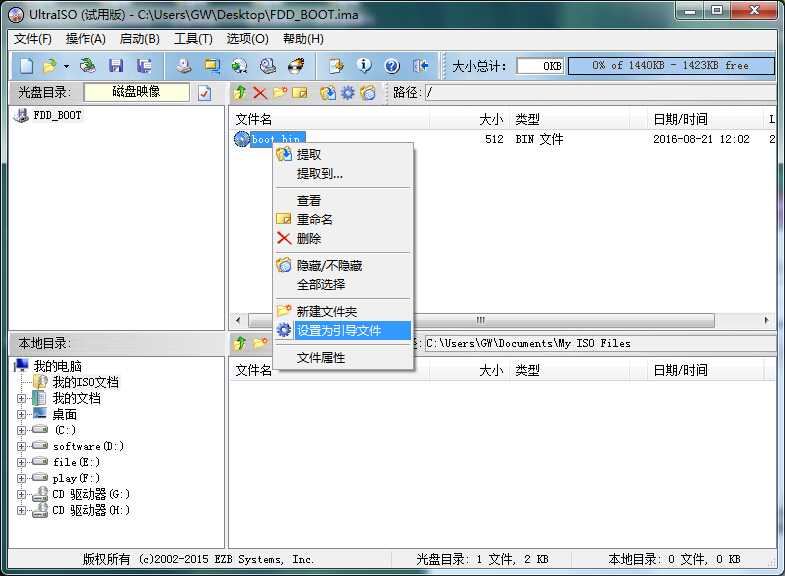This screenshot has width=785, height=576.
Task: Open the 操作(A) menu
Action: 86,39
